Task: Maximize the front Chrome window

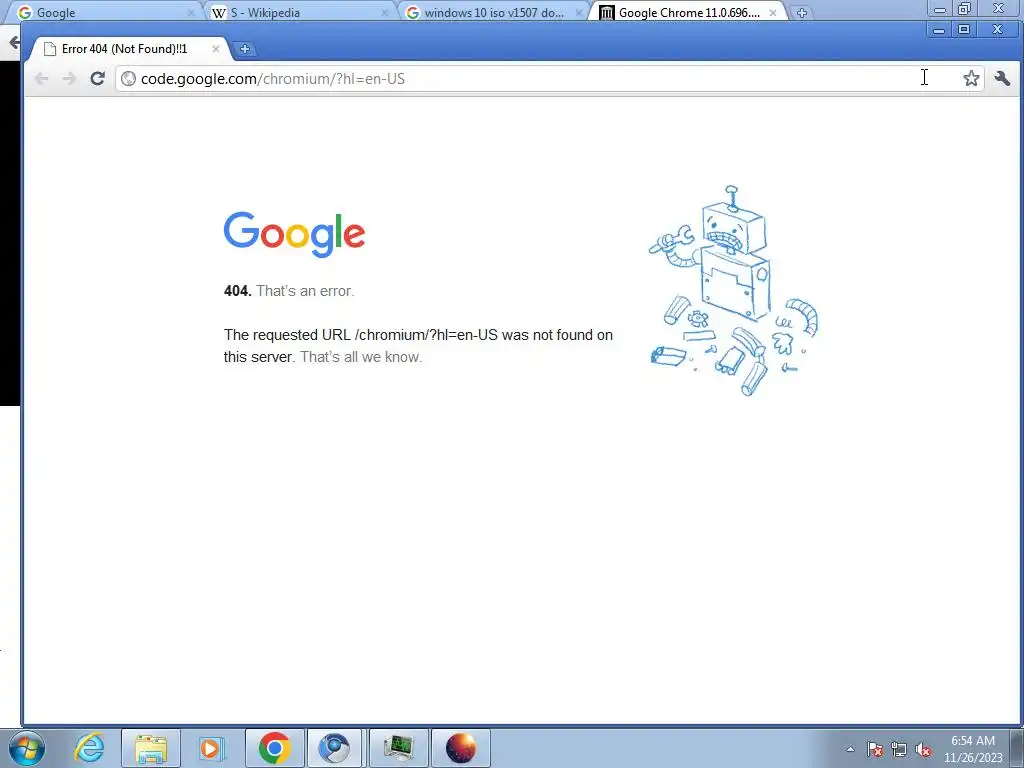Action: (x=964, y=29)
